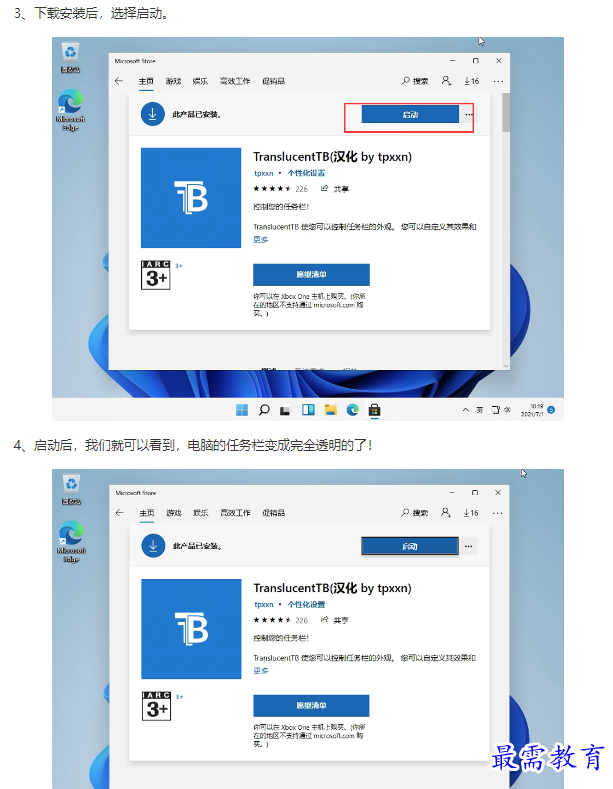Click 启动 button in step 3 screenshot
The height and width of the screenshot is (789, 613).
point(410,114)
